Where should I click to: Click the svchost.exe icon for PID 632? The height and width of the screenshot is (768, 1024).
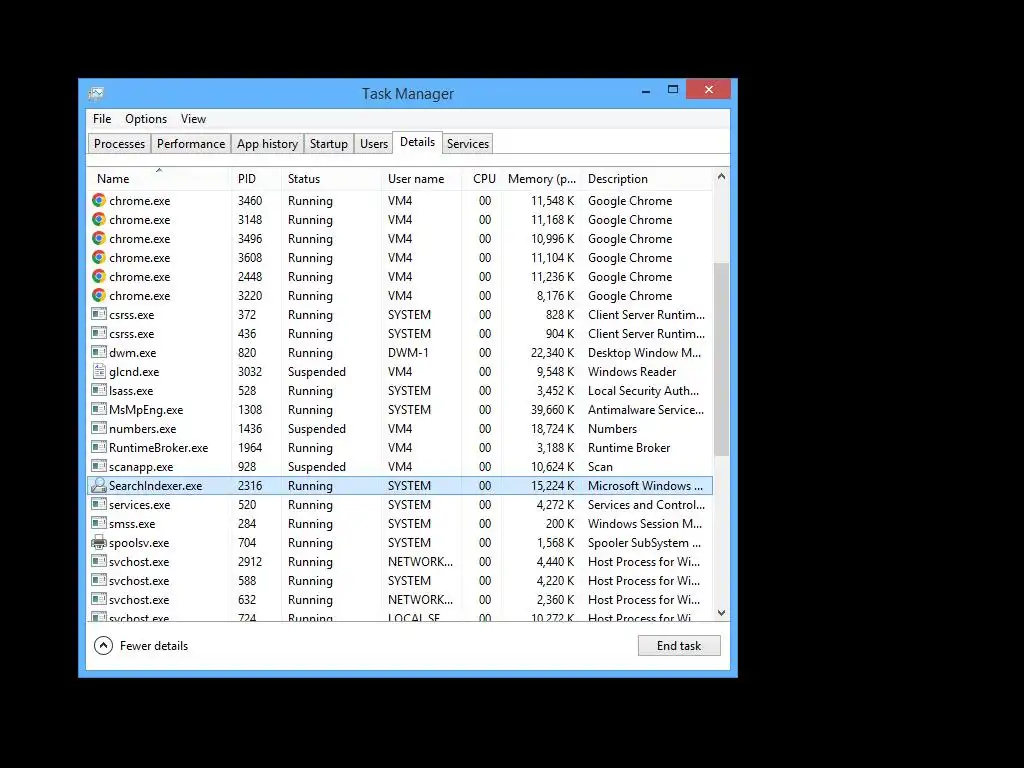99,598
